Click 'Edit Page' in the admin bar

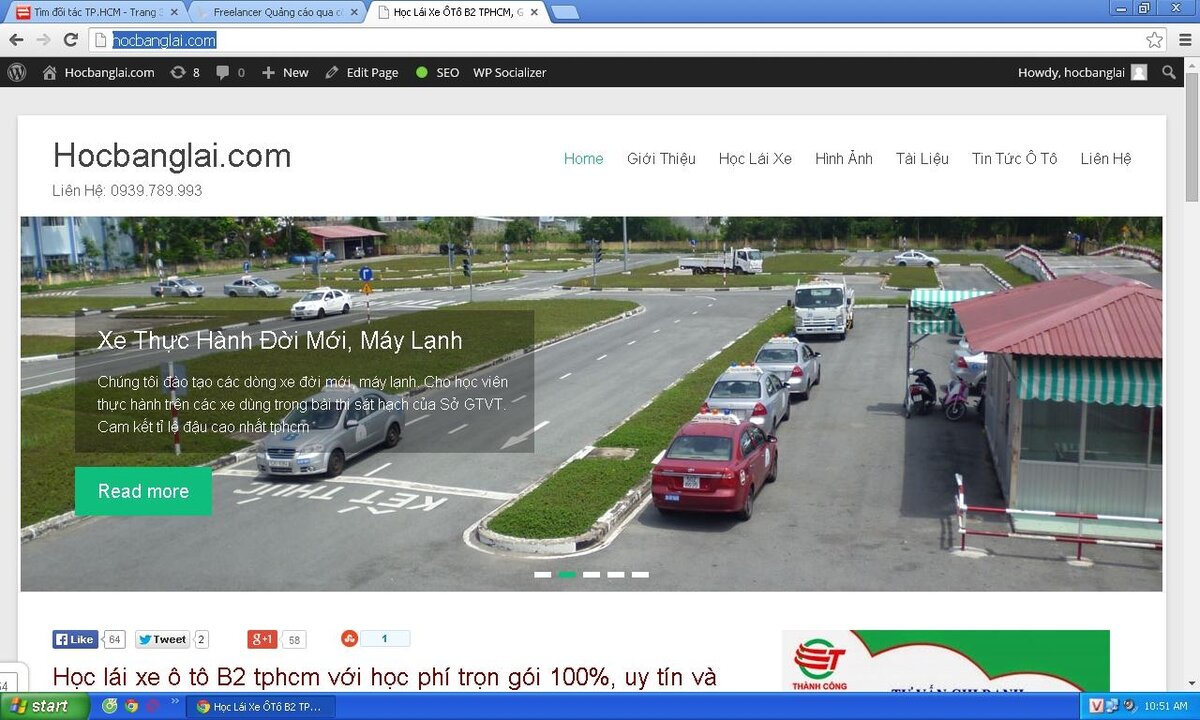pos(361,72)
